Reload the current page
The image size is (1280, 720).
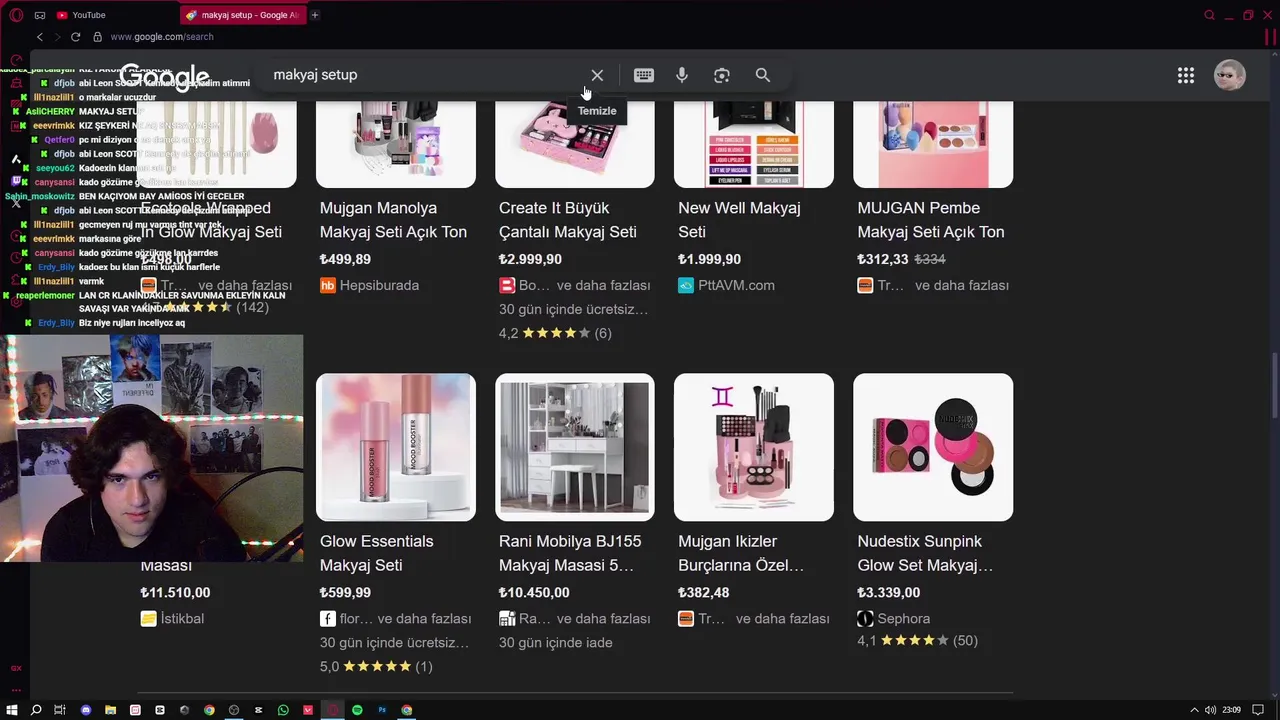pyautogui.click(x=75, y=37)
